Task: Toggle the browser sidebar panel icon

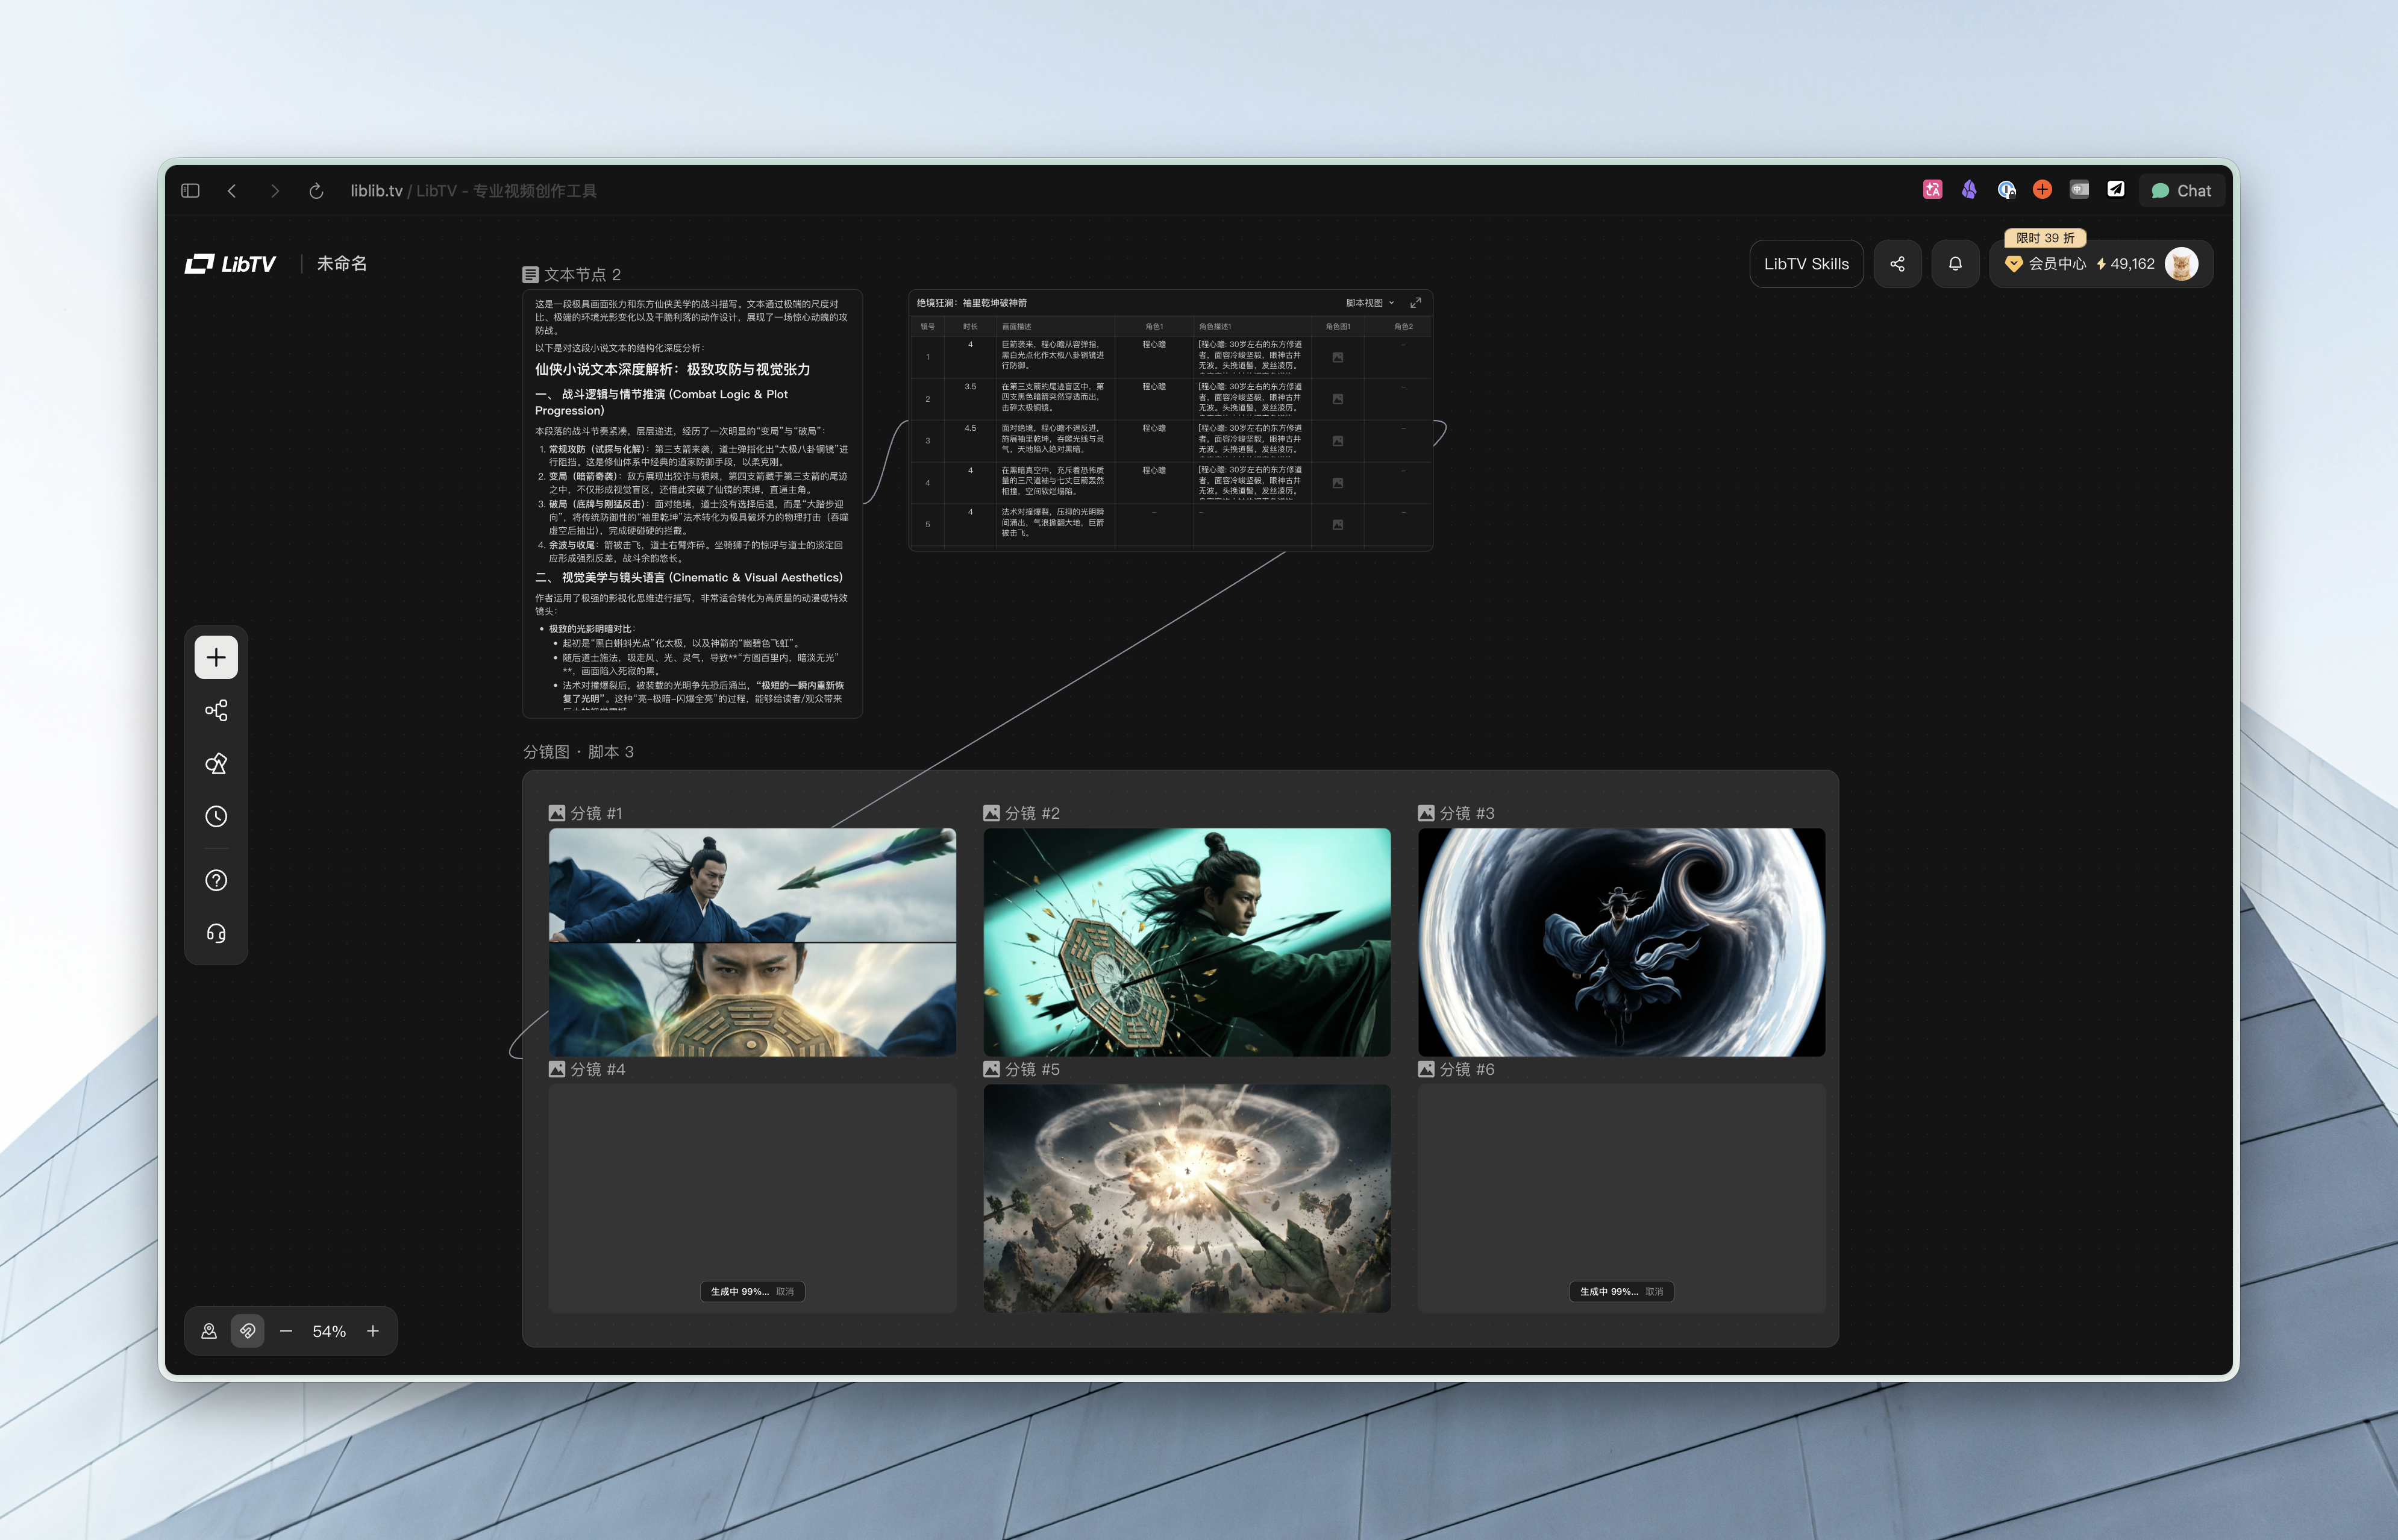Action: [190, 190]
